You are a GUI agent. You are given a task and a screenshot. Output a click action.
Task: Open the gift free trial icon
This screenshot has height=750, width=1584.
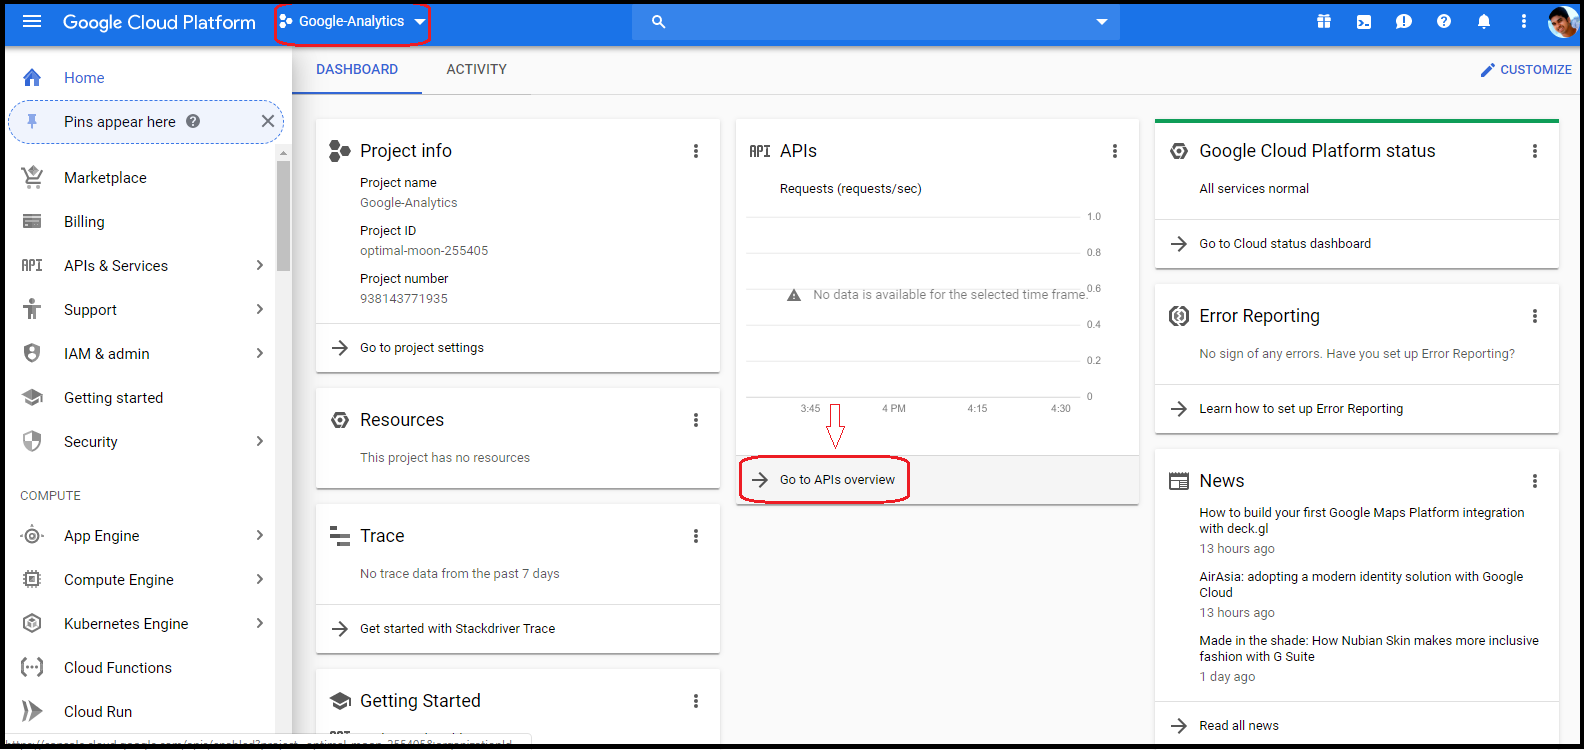click(1324, 21)
